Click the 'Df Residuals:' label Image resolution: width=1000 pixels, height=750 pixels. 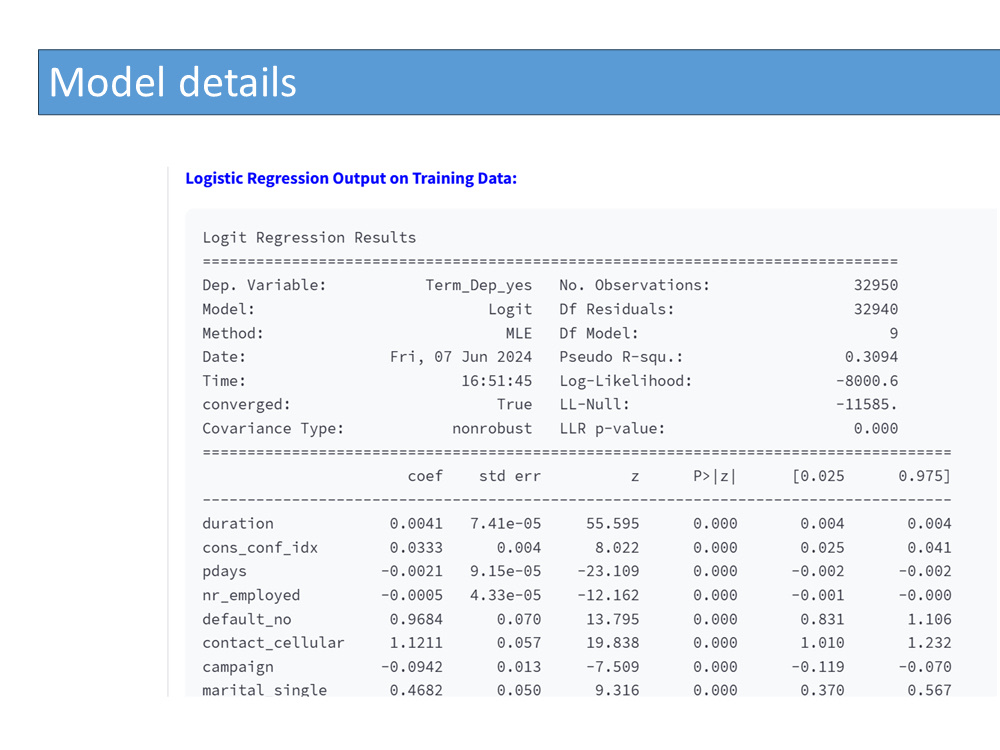pos(617,309)
